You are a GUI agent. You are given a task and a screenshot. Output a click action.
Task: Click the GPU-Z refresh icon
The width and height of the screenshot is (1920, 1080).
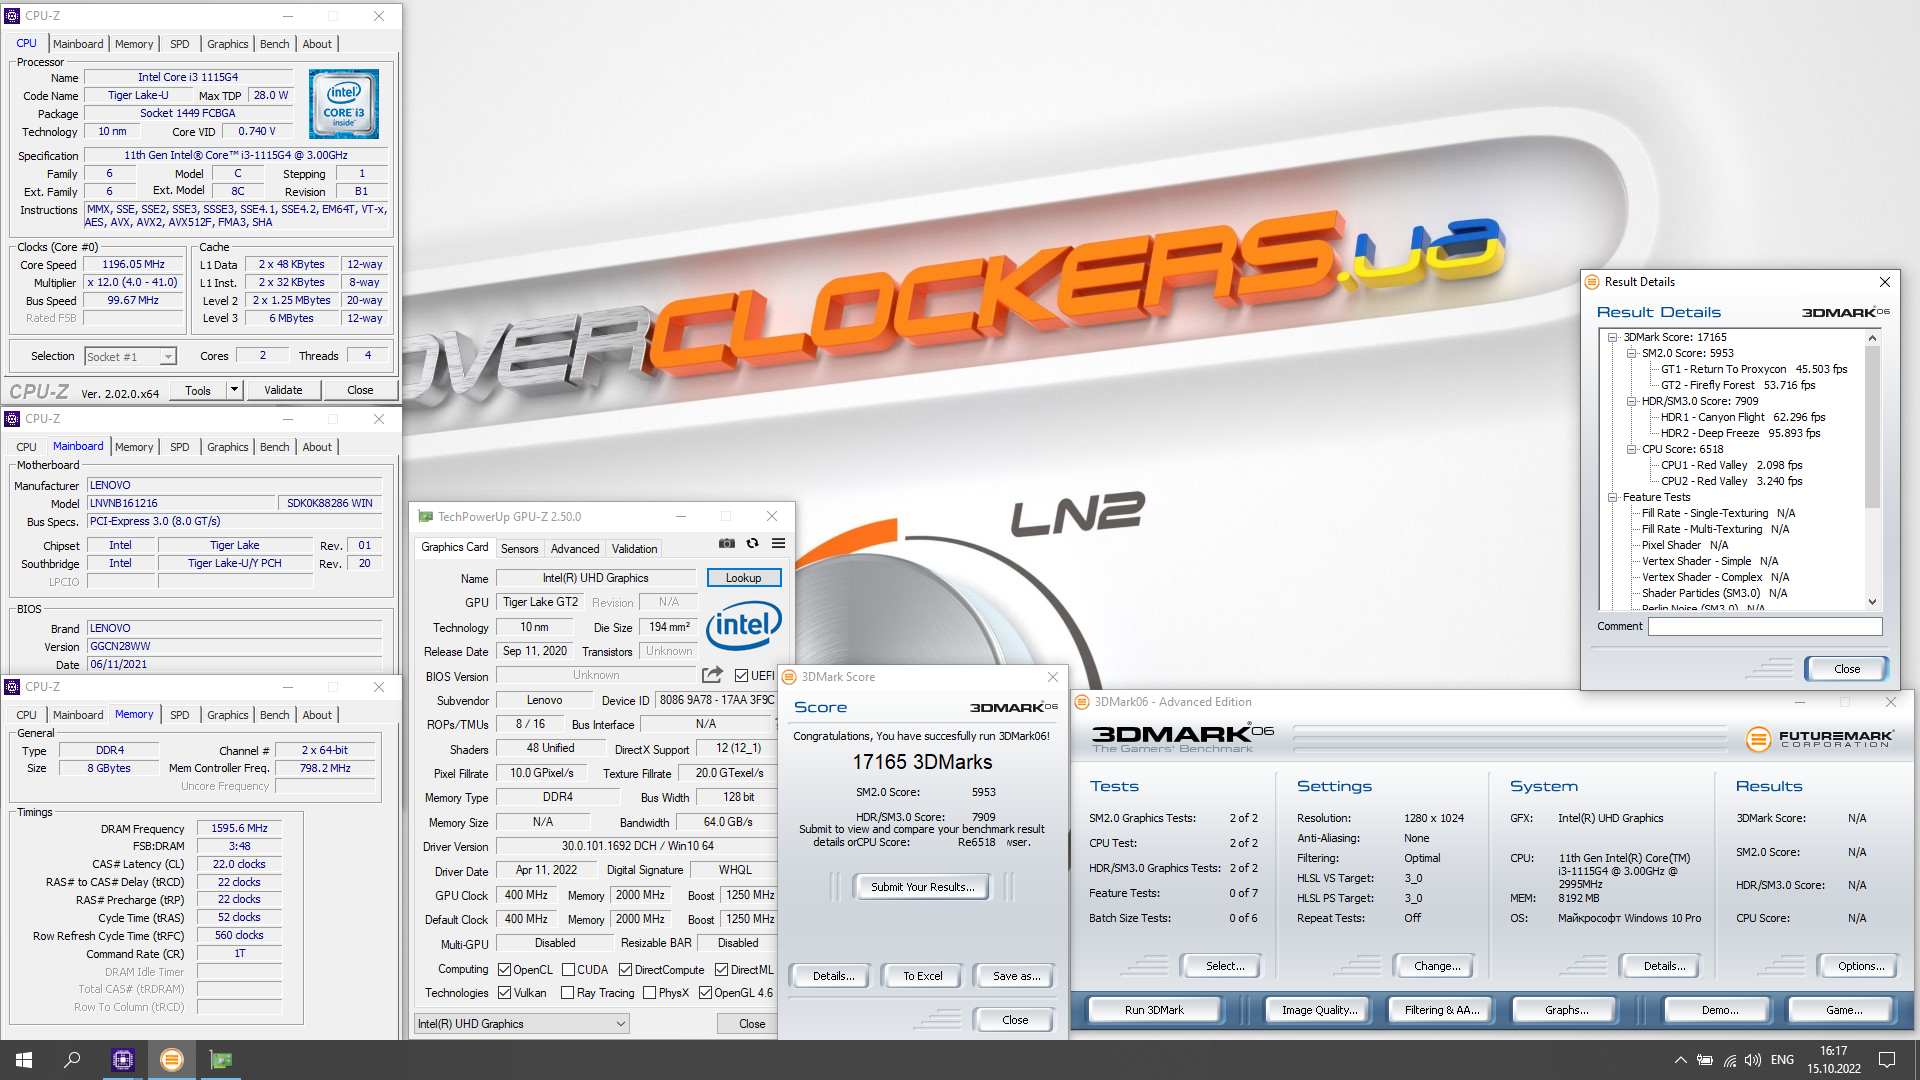(x=752, y=543)
